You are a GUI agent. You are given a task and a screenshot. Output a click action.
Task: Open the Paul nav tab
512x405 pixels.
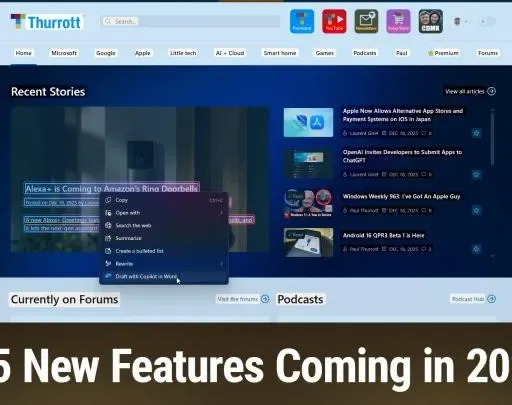pos(401,53)
